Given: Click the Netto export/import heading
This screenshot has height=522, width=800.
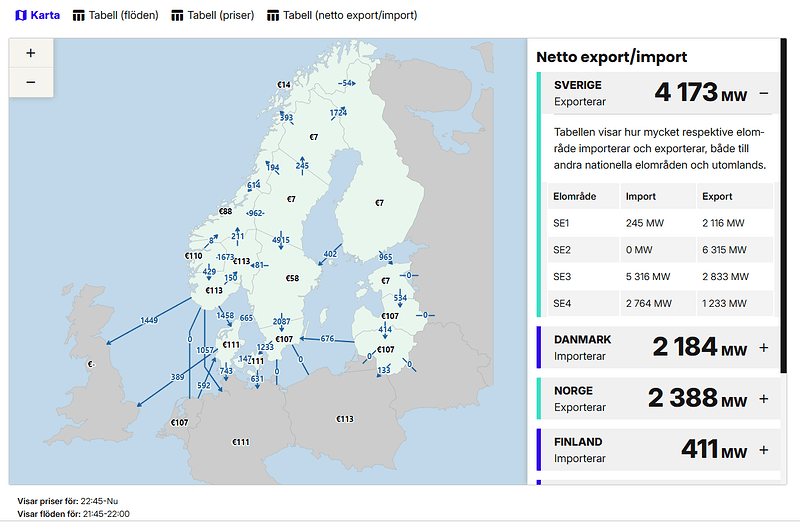Looking at the screenshot, I should 611,57.
